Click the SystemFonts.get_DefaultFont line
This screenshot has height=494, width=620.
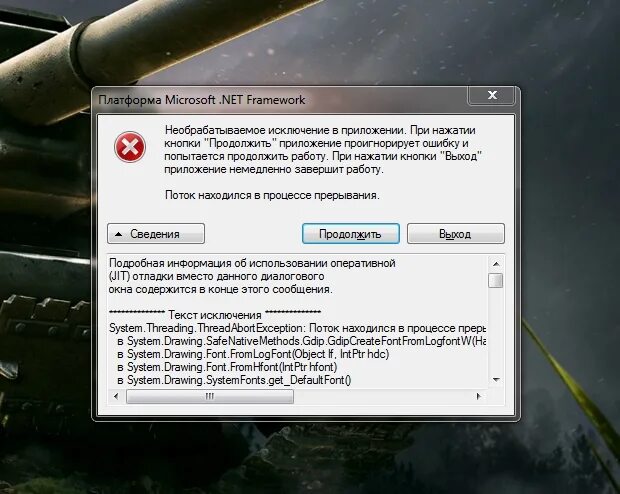click(x=234, y=380)
